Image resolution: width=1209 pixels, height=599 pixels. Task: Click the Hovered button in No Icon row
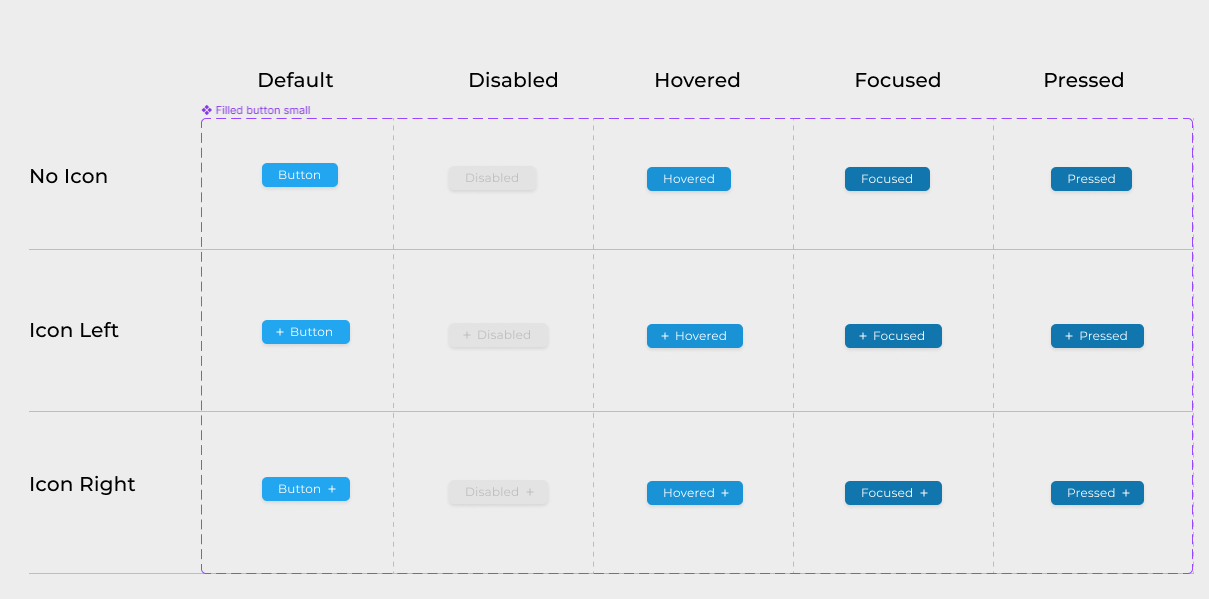(688, 179)
